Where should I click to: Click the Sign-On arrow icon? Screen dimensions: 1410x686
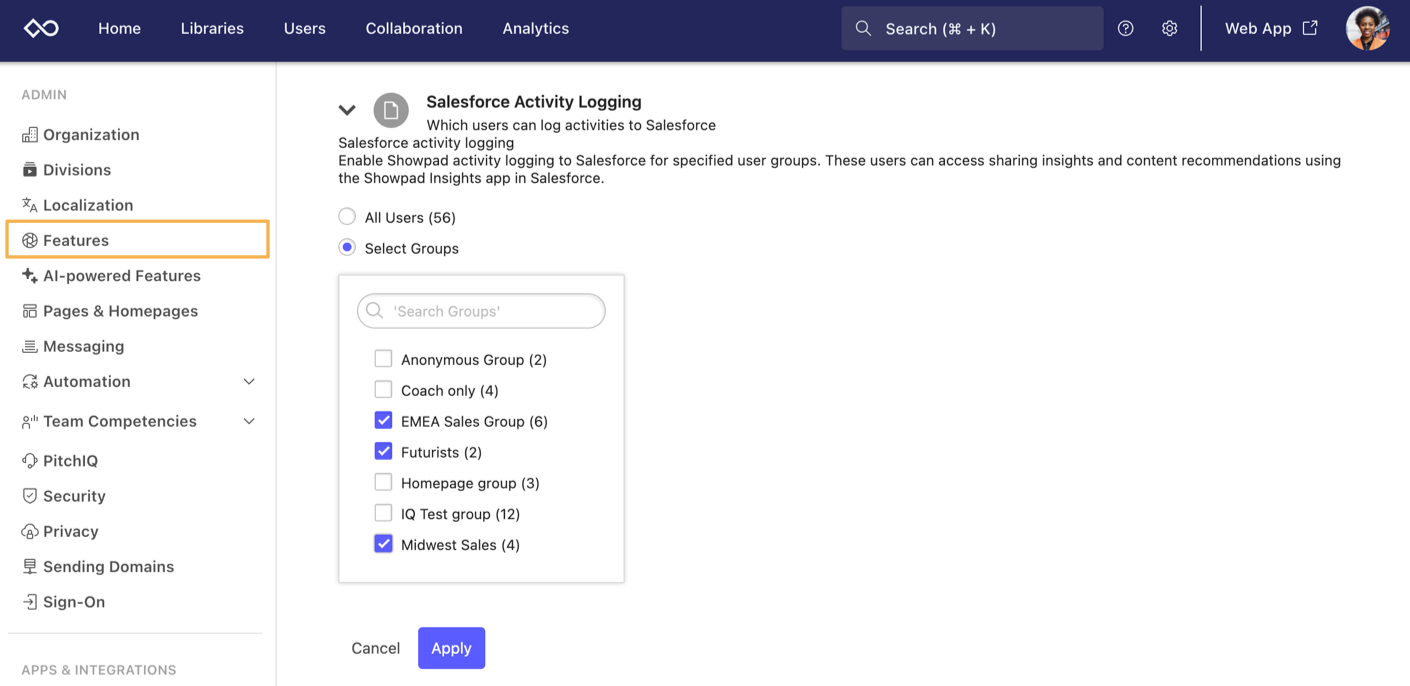coord(30,601)
